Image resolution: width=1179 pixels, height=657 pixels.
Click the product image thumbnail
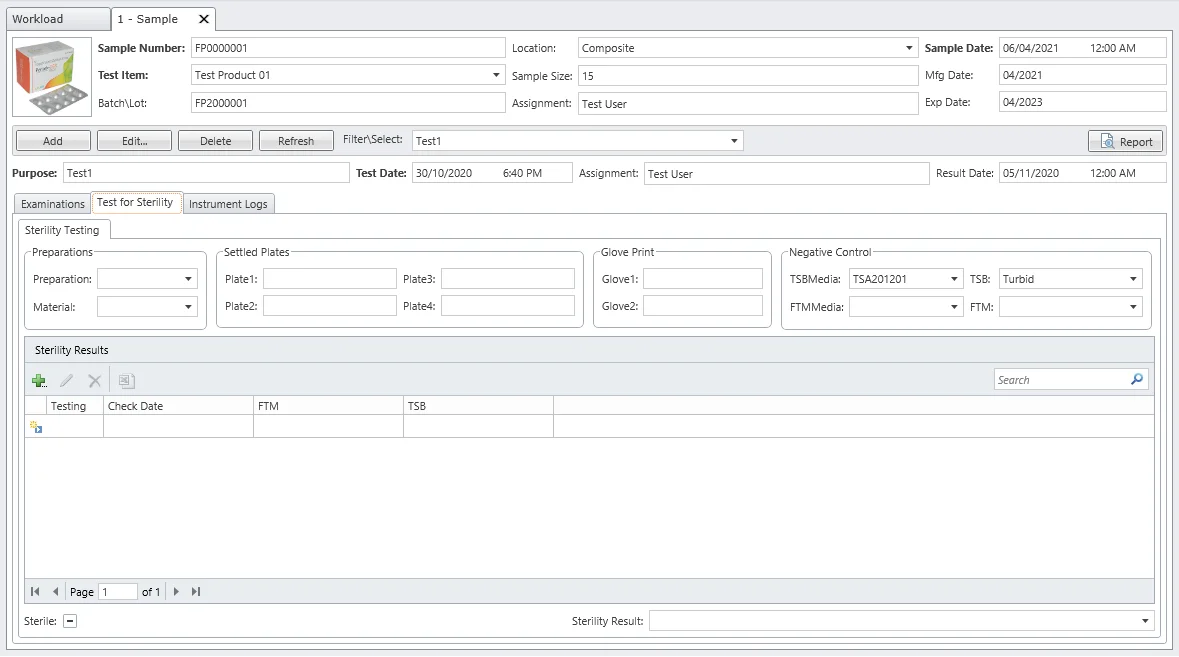tap(51, 78)
